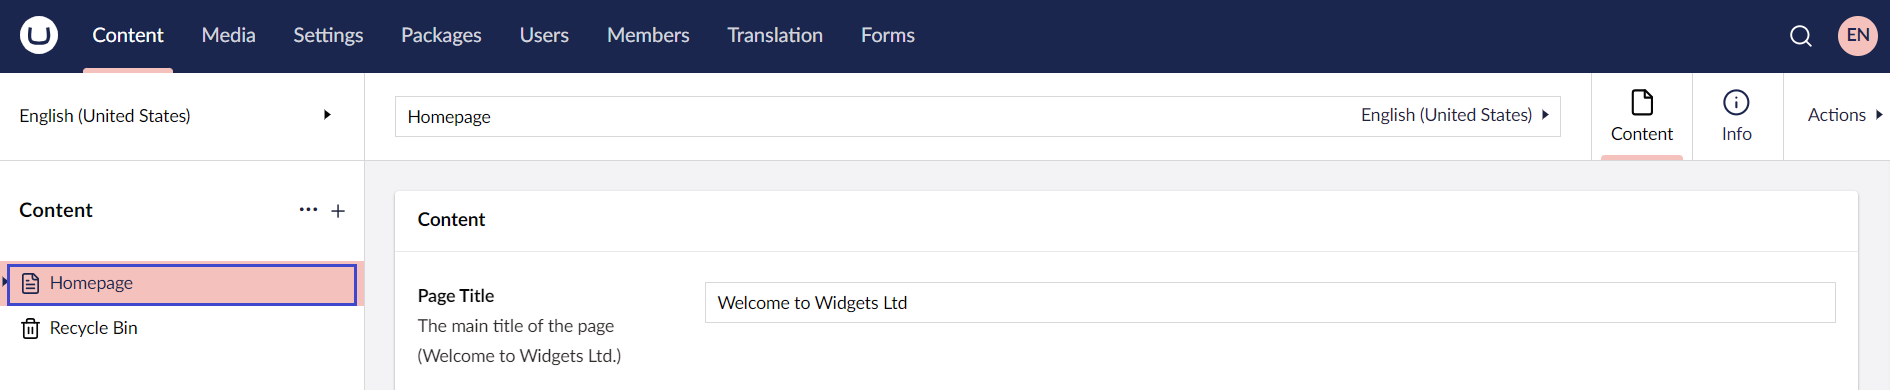Open the Packages section

coord(441,35)
